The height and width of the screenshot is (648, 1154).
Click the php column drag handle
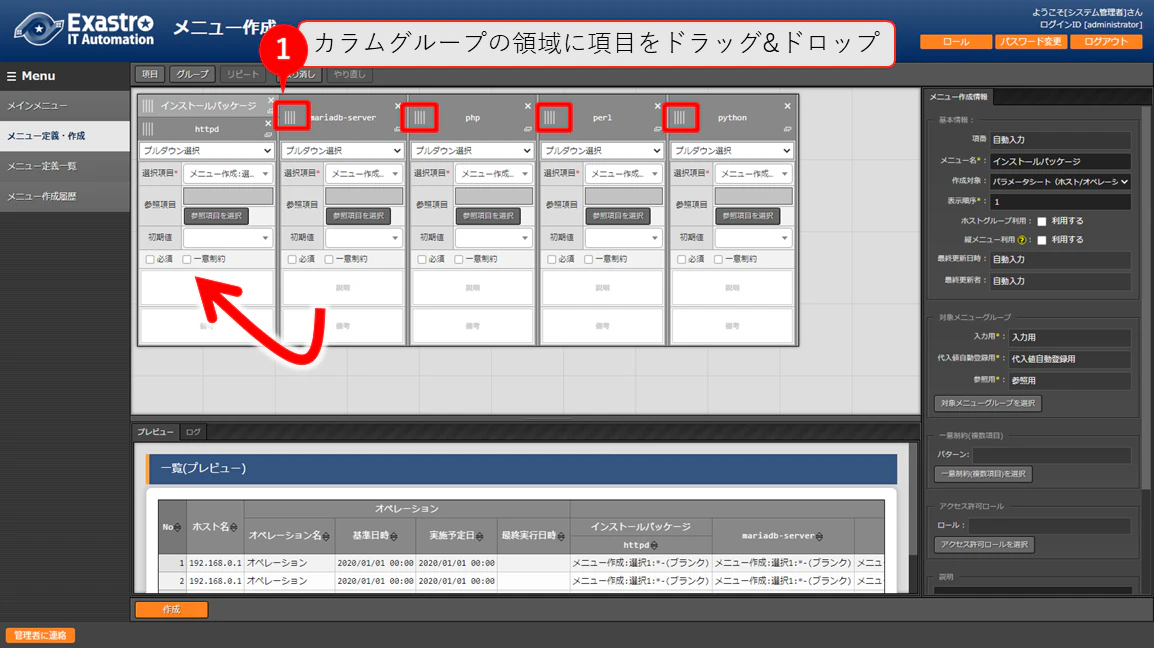pos(420,117)
